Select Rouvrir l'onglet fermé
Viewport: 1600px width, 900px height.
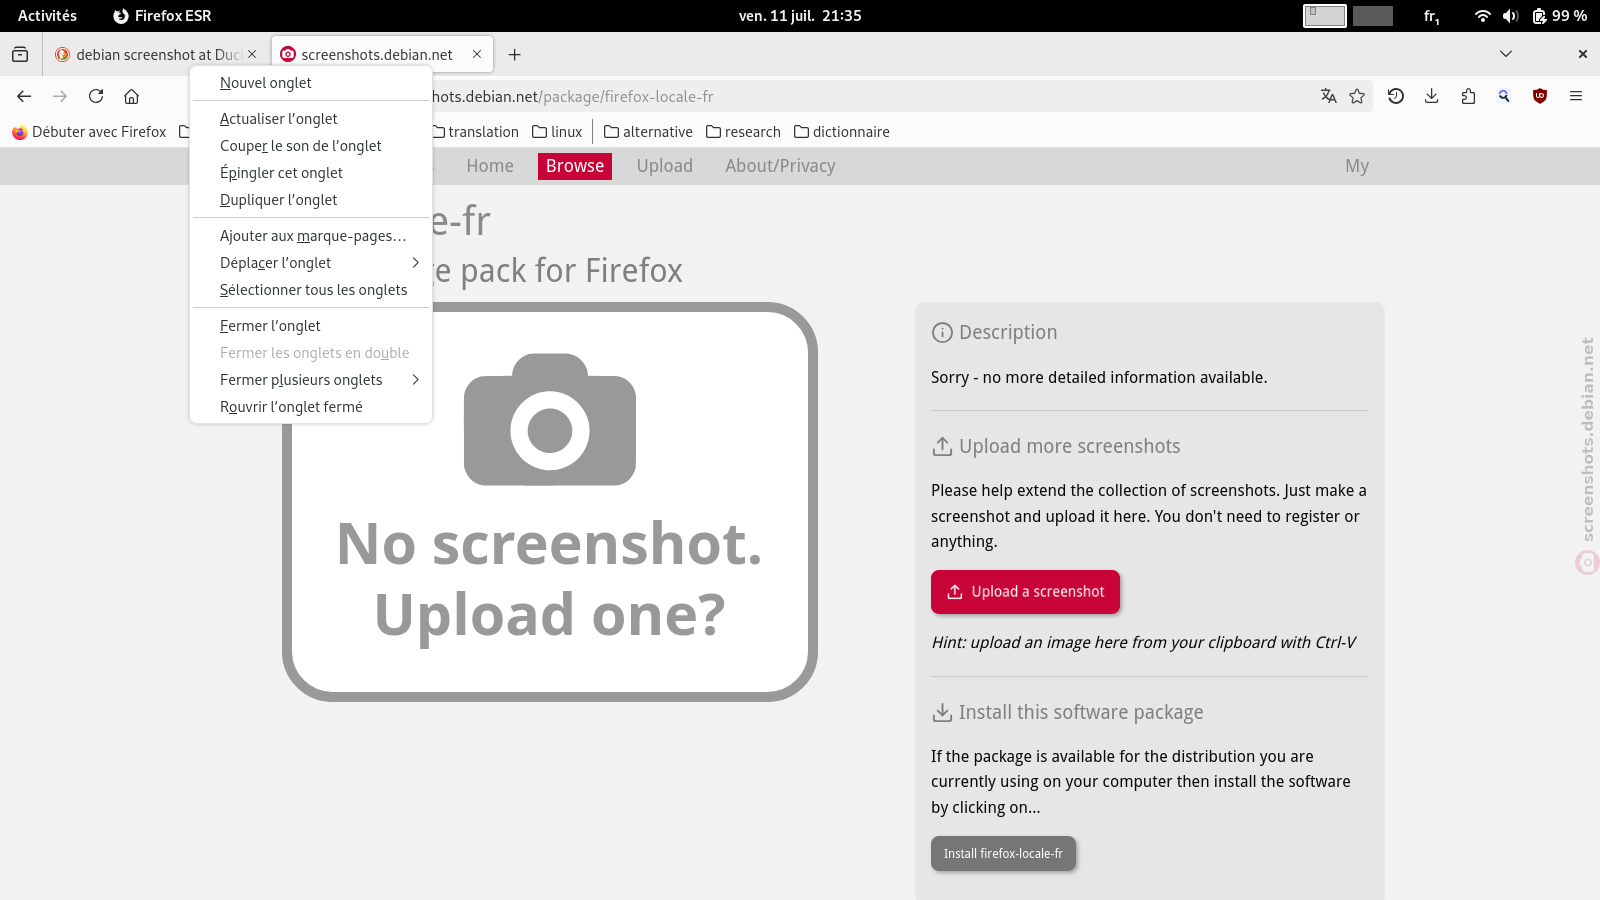pyautogui.click(x=311, y=407)
